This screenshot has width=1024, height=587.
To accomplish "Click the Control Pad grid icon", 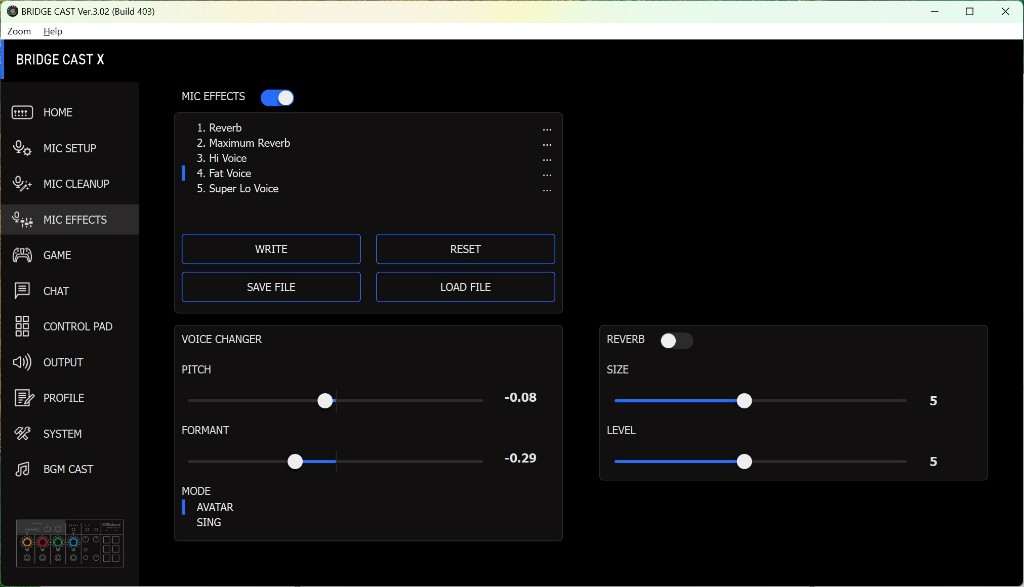I will coord(22,326).
